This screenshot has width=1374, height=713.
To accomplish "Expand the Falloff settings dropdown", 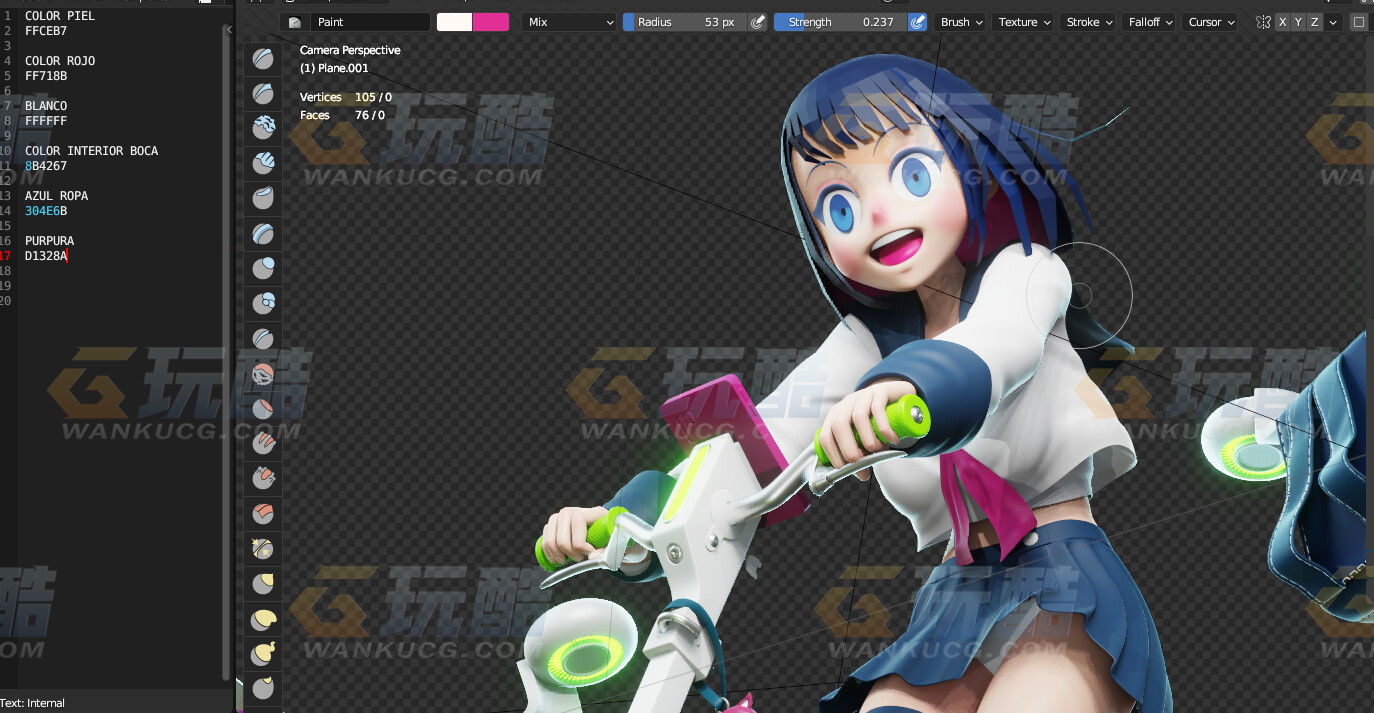I will tap(1151, 22).
